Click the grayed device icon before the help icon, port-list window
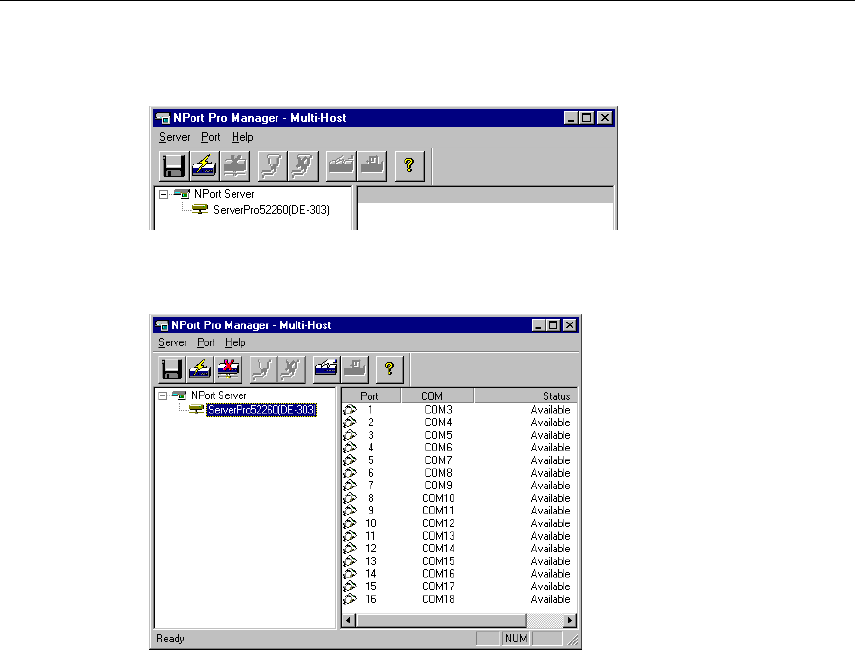This screenshot has width=855, height=650. click(355, 369)
